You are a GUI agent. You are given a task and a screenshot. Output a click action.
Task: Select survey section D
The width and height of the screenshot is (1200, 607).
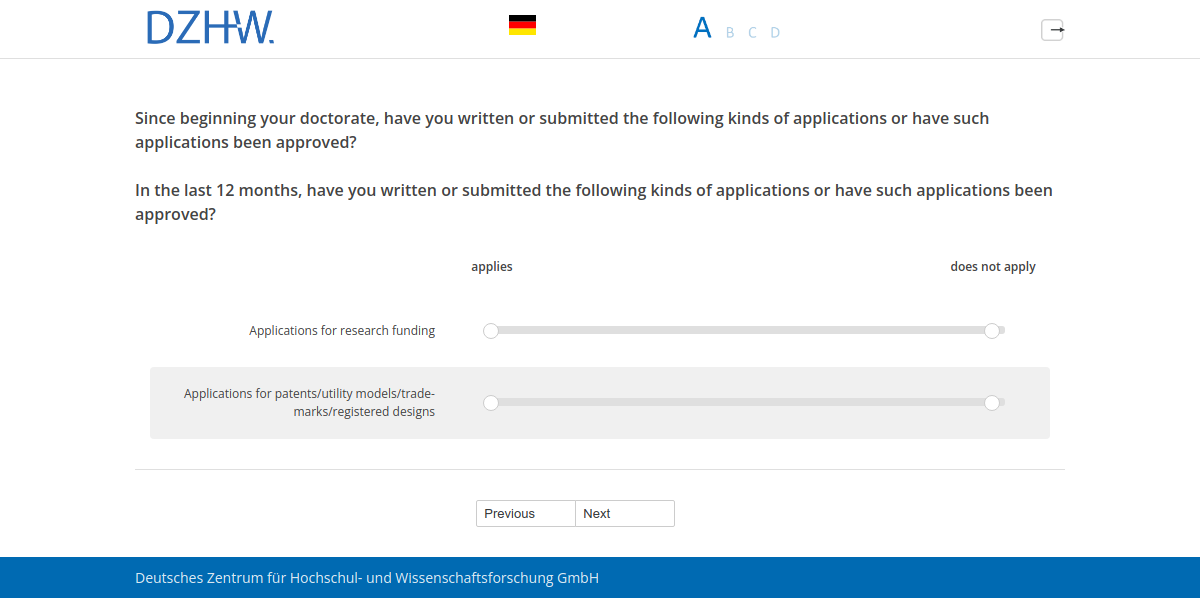(775, 32)
